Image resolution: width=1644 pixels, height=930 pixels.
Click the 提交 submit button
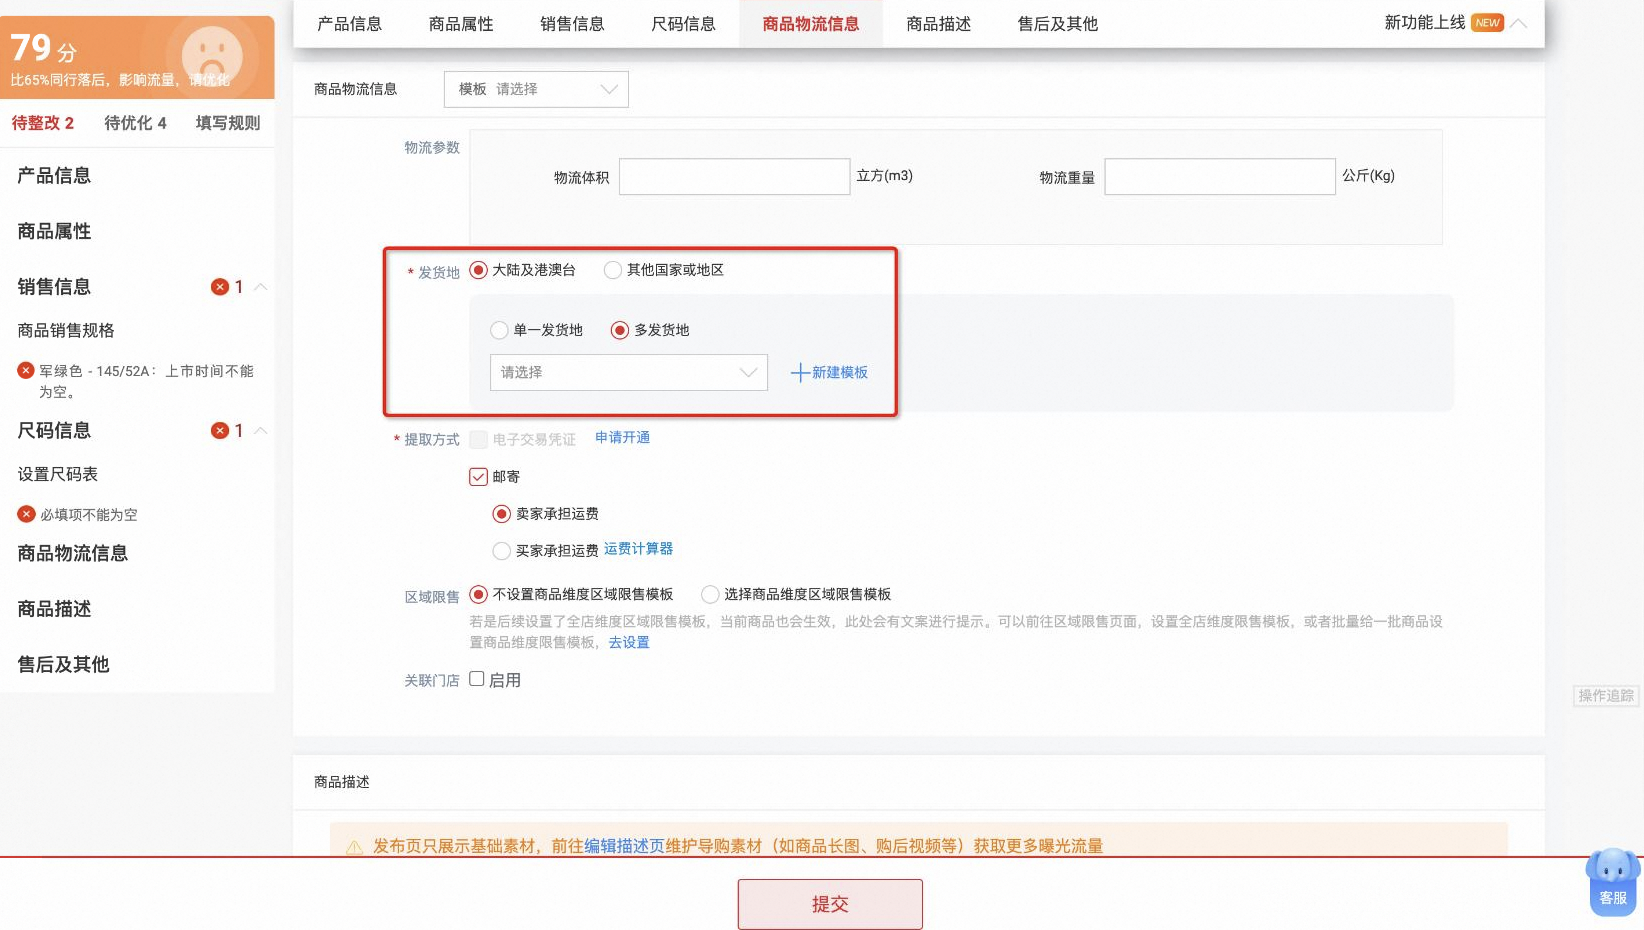(x=830, y=904)
